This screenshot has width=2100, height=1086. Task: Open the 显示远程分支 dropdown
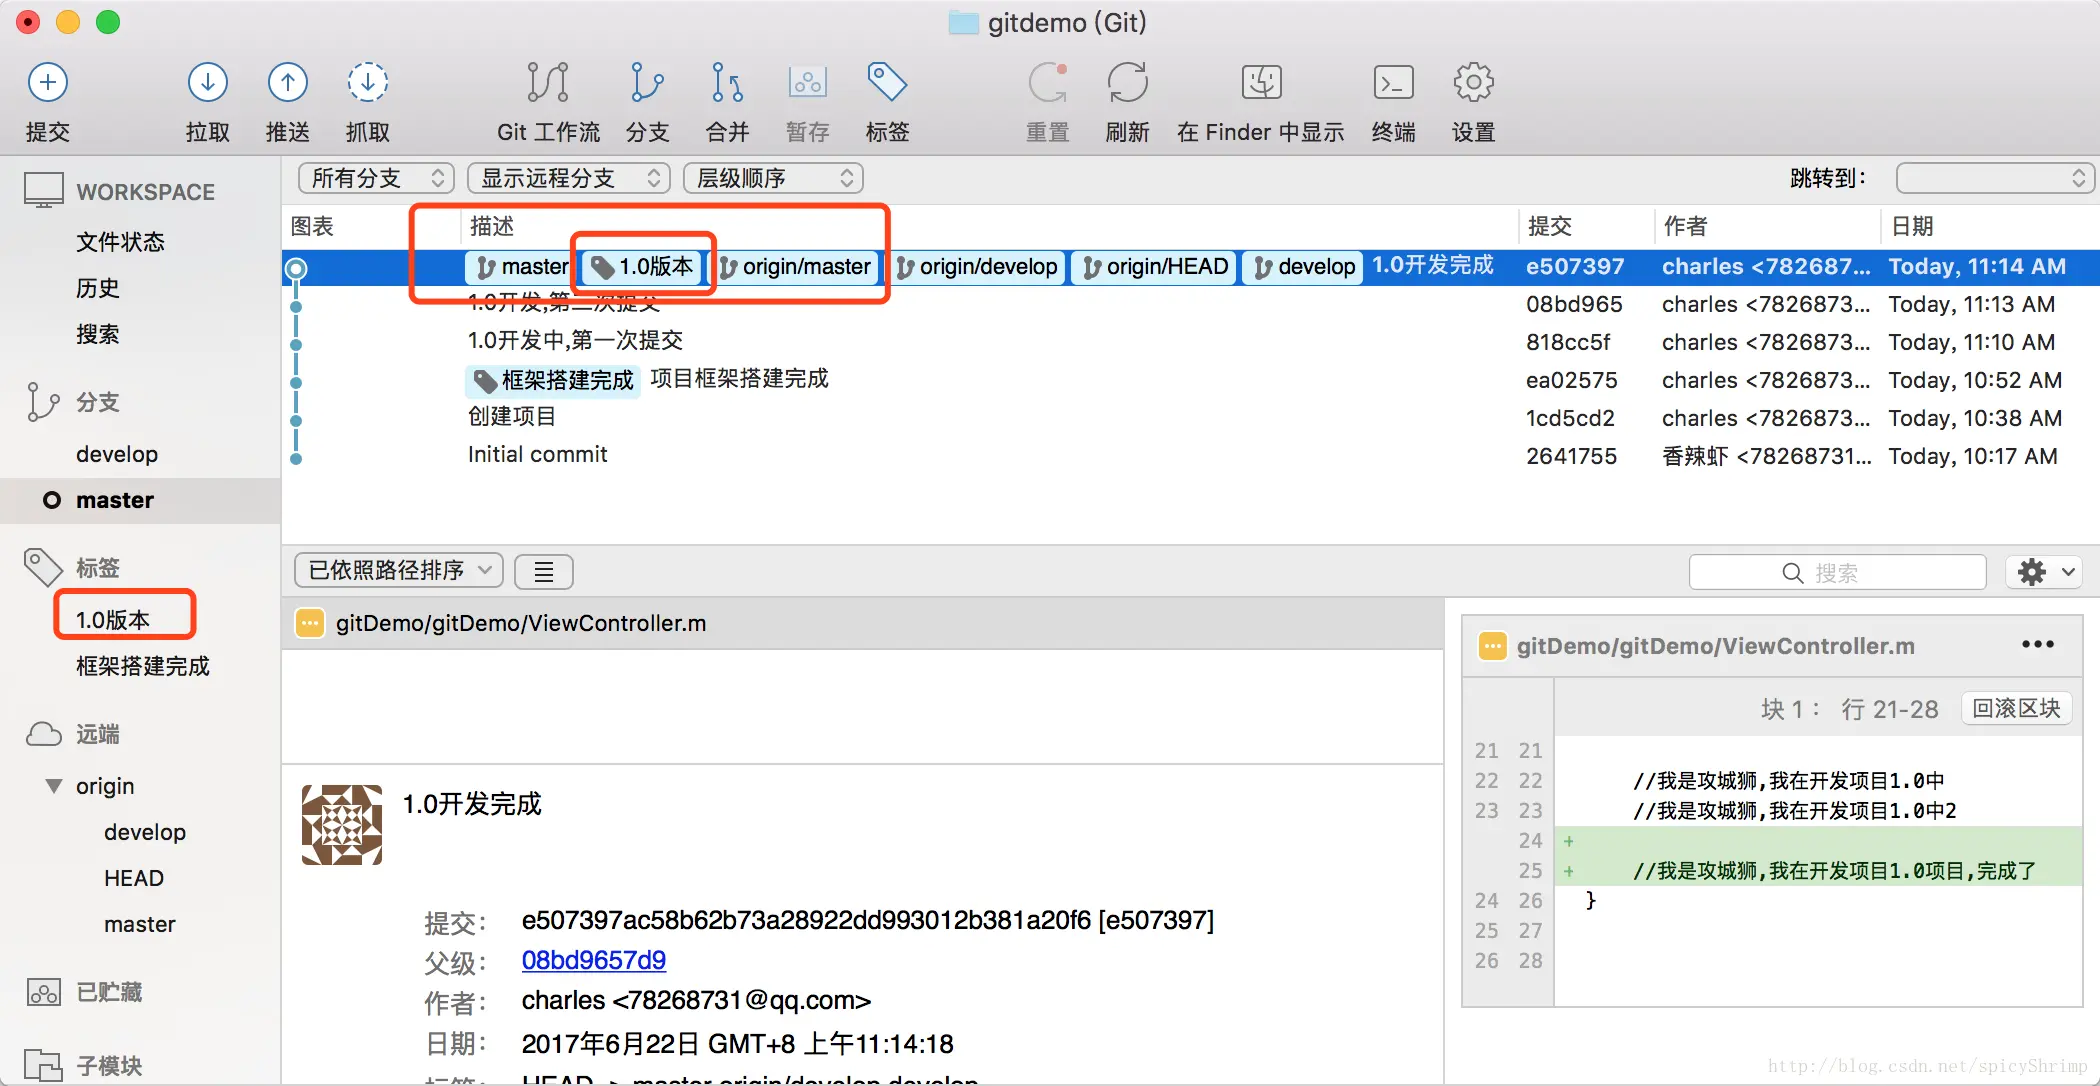[x=570, y=178]
